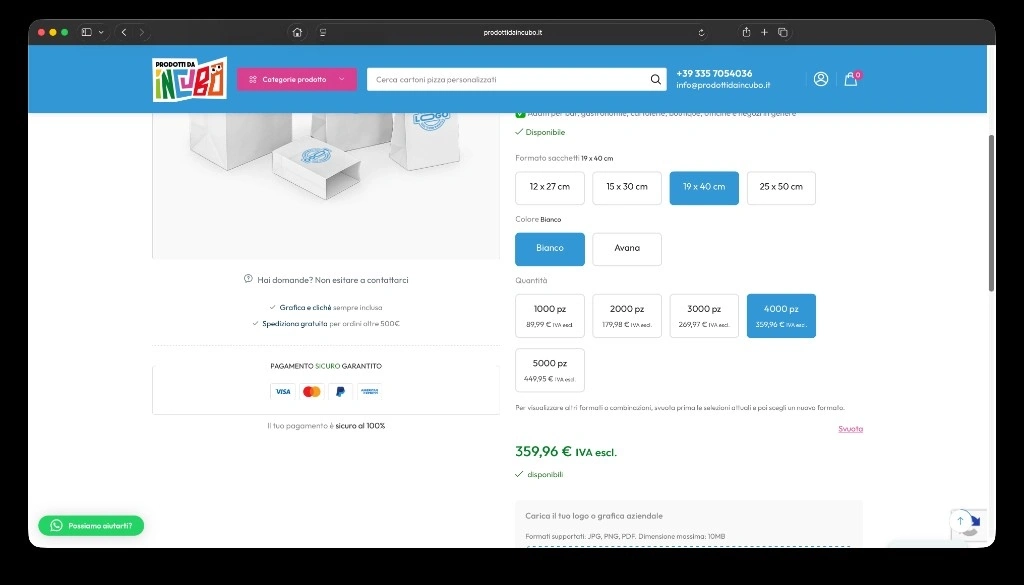
Task: Select the 12 x 27 cm format
Action: click(x=550, y=187)
